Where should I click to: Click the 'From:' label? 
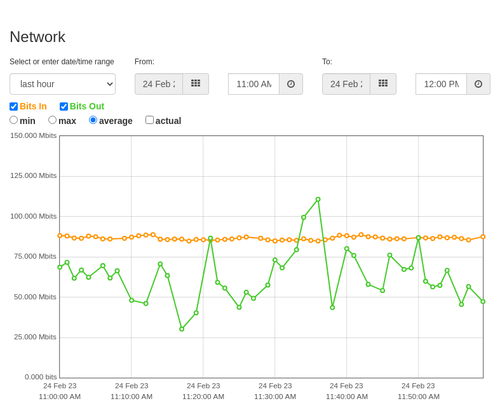[x=144, y=62]
